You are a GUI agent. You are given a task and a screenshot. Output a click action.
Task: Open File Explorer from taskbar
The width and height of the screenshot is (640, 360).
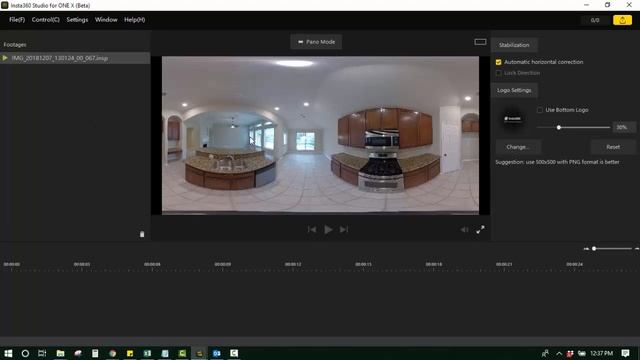(60, 353)
